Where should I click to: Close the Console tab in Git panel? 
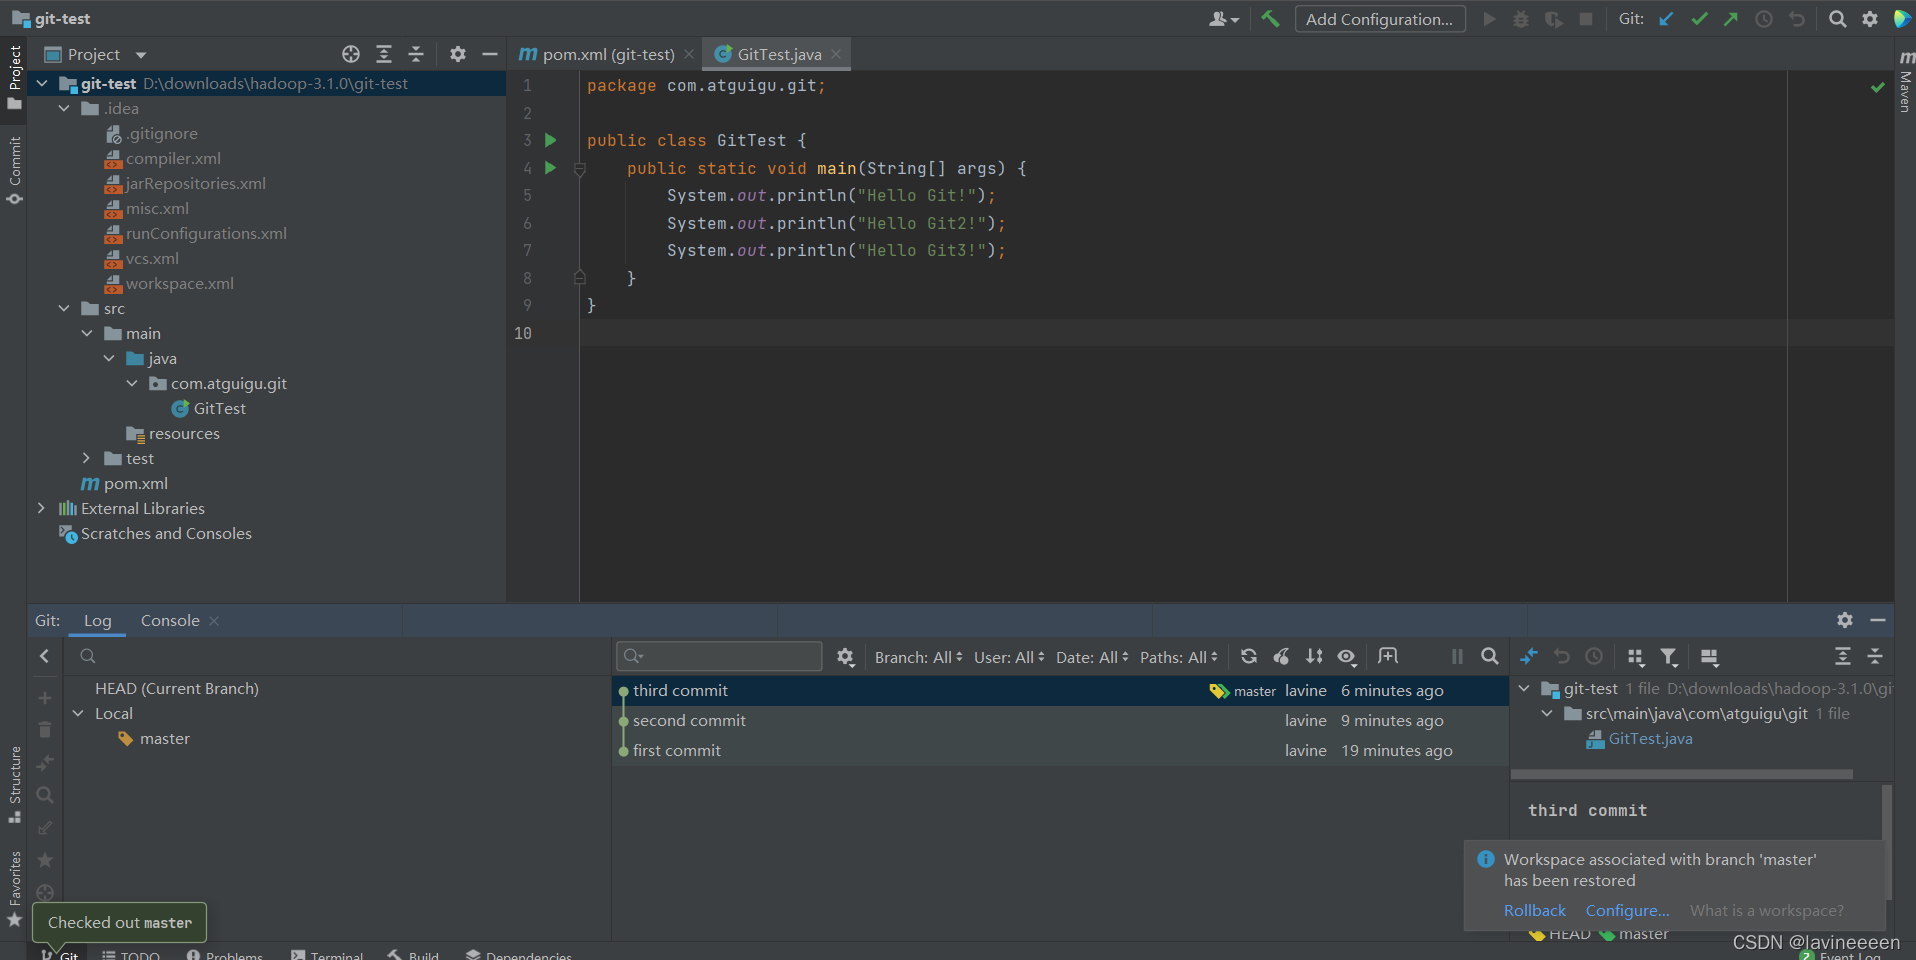(214, 621)
